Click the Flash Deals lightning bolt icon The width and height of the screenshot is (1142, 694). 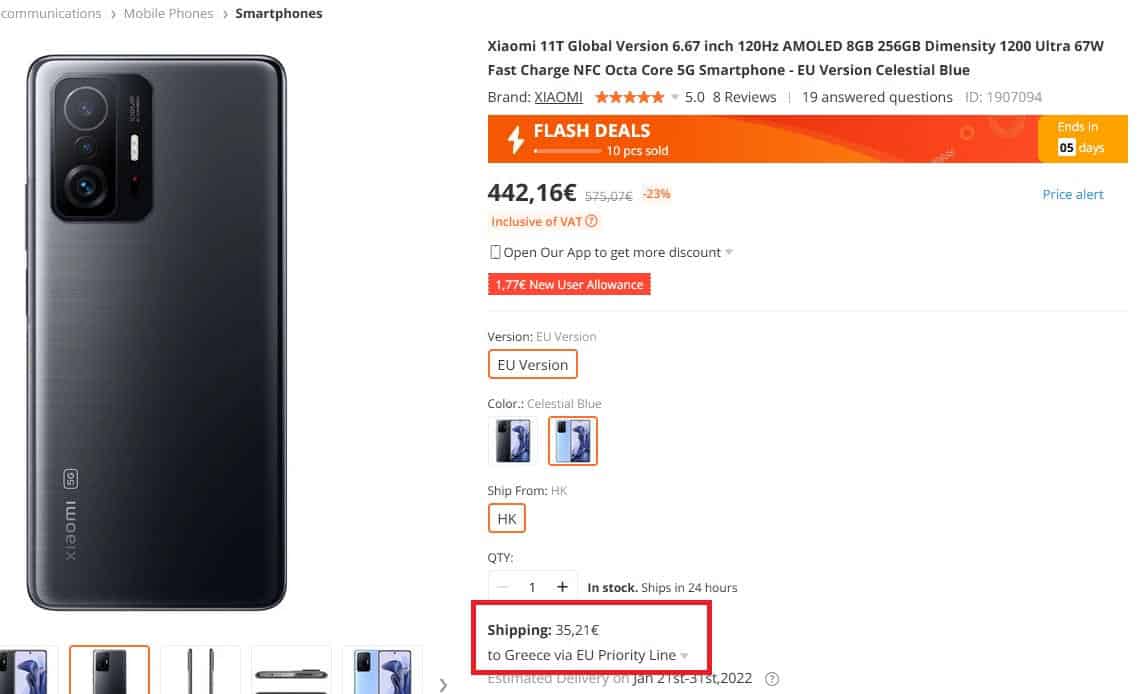(515, 139)
